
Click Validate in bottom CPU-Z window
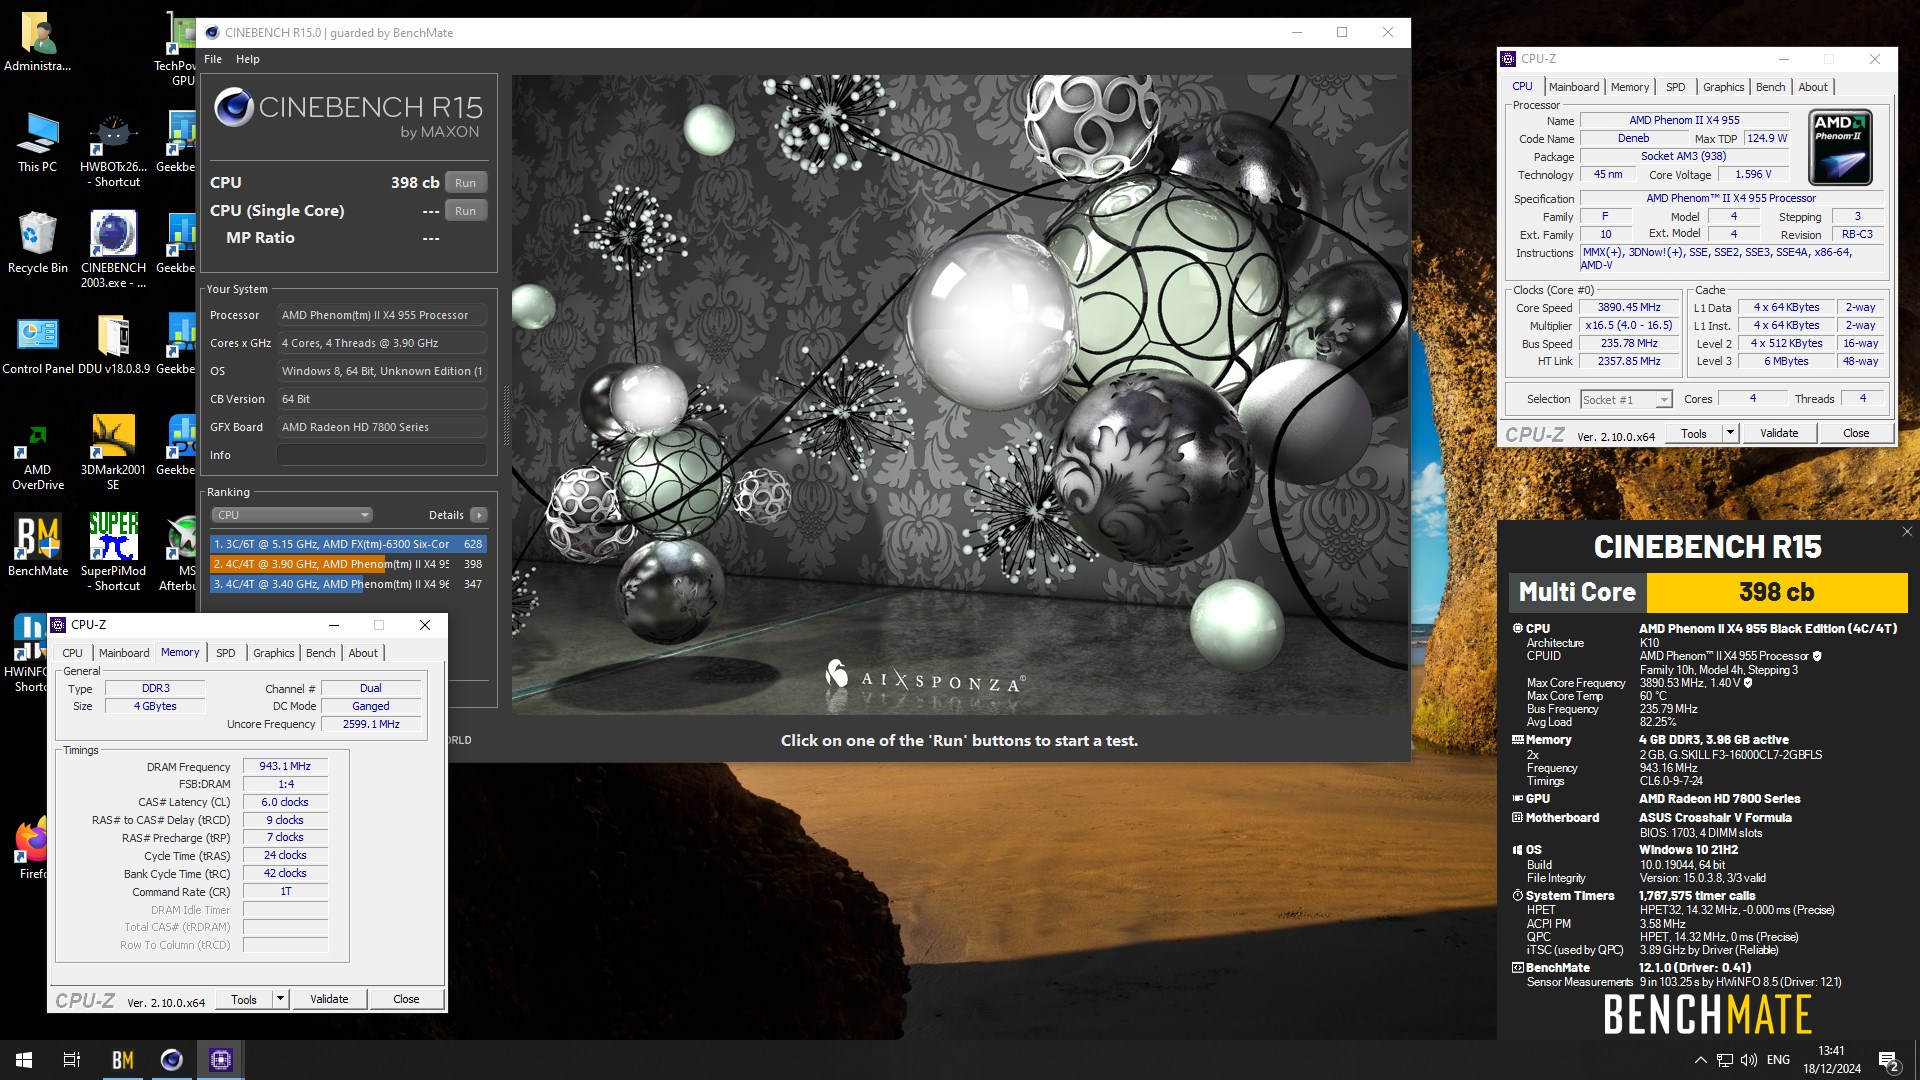(329, 999)
